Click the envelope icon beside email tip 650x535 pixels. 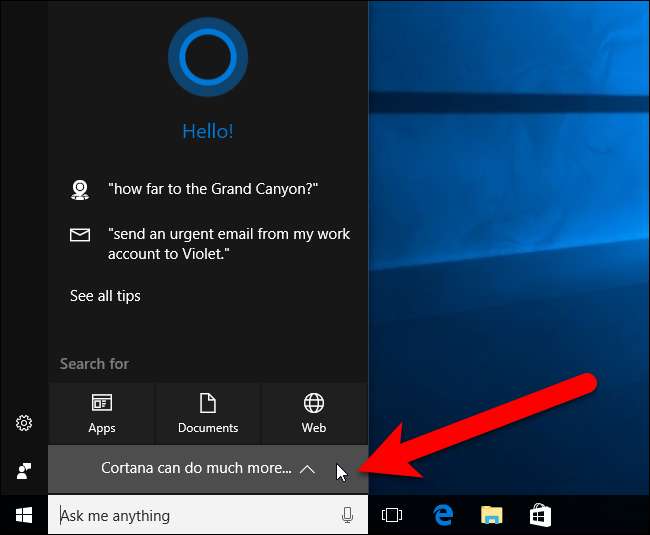tap(79, 236)
